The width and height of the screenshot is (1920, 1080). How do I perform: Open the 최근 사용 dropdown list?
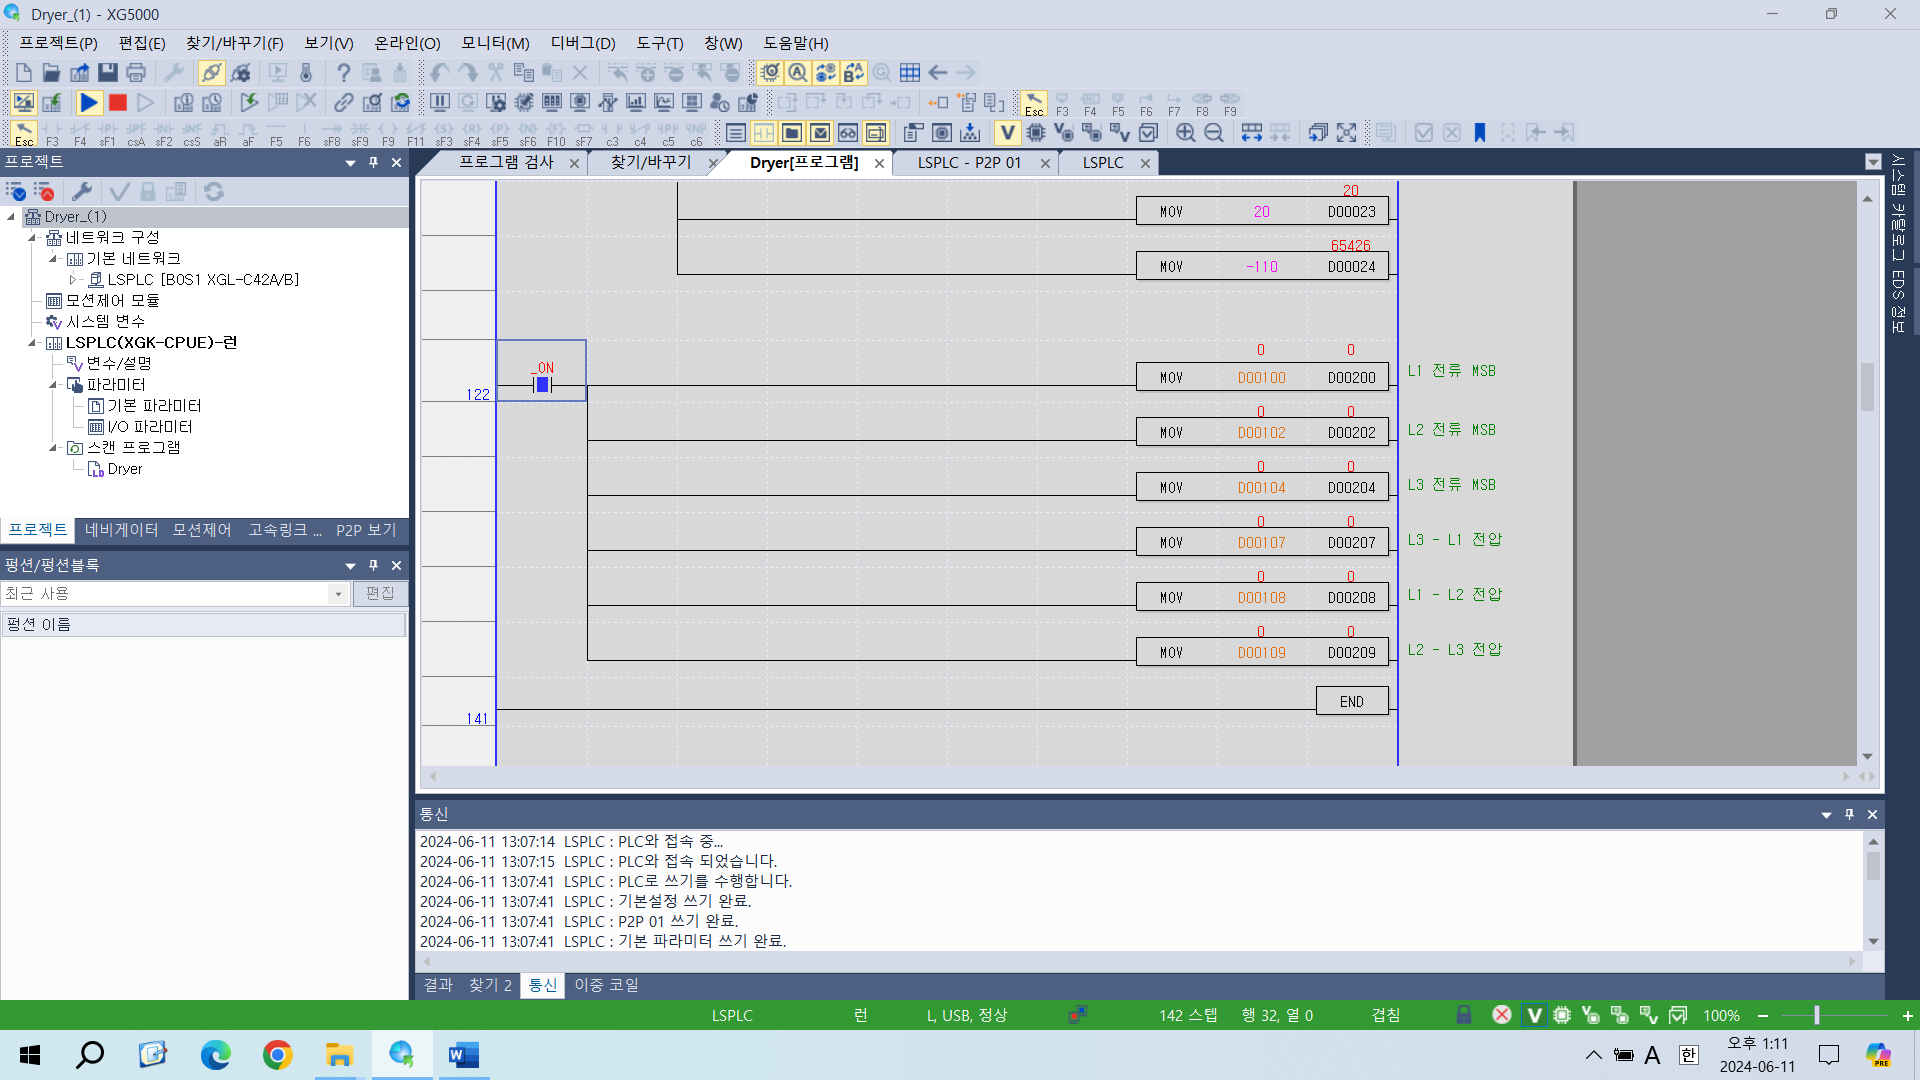[x=337, y=593]
